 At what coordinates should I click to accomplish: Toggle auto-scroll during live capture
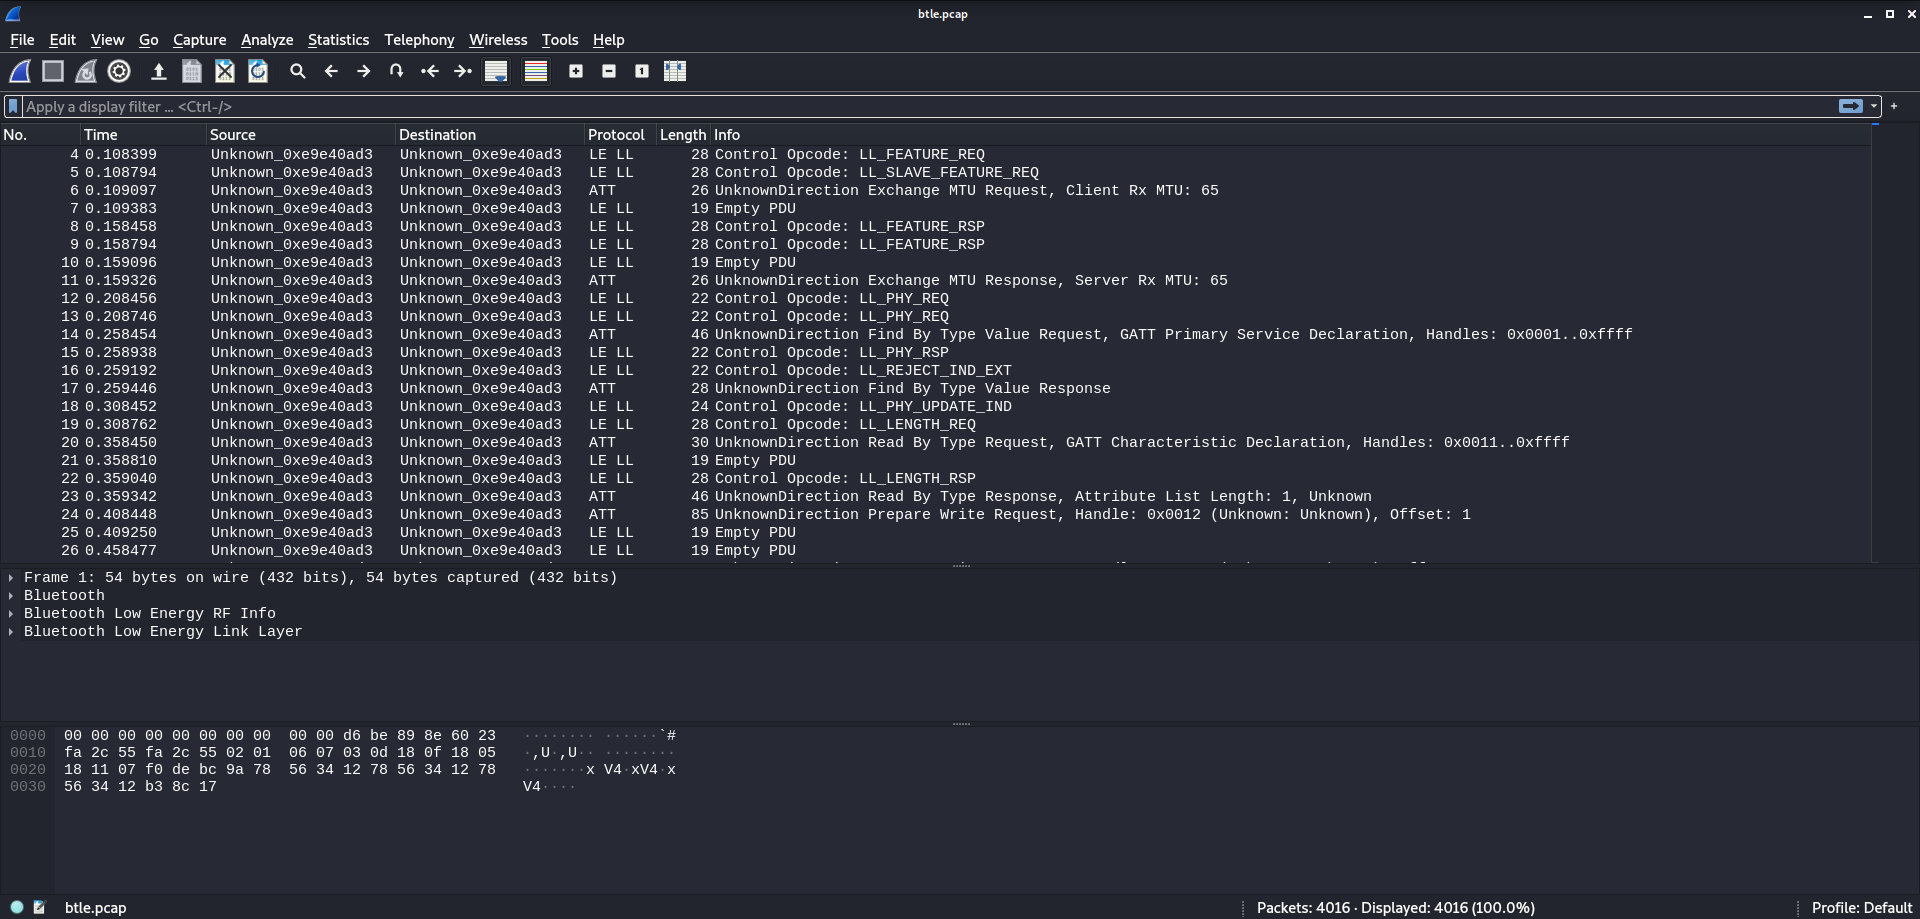[496, 71]
